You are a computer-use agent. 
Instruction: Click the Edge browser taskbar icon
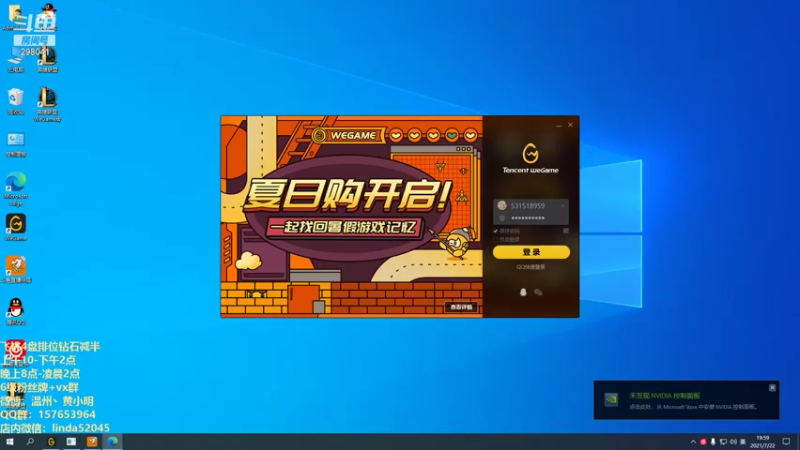pos(112,442)
